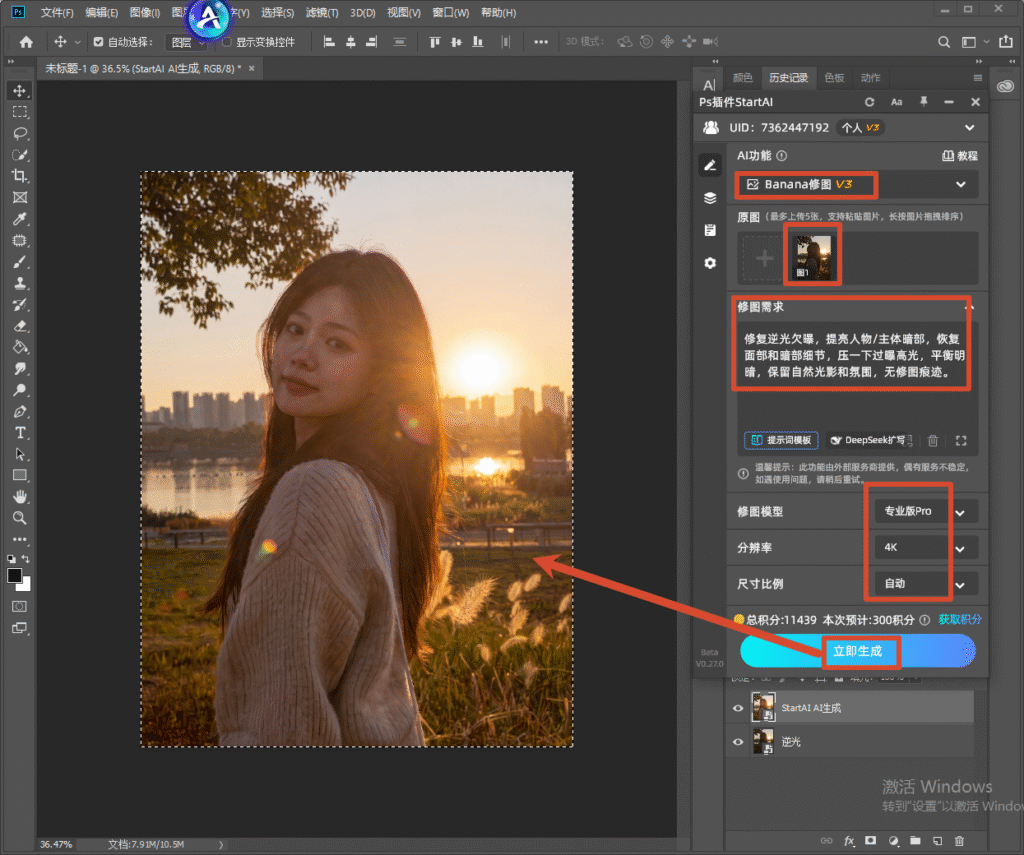Close the 未标题-1 document tab
The image size is (1024, 855).
coord(251,69)
